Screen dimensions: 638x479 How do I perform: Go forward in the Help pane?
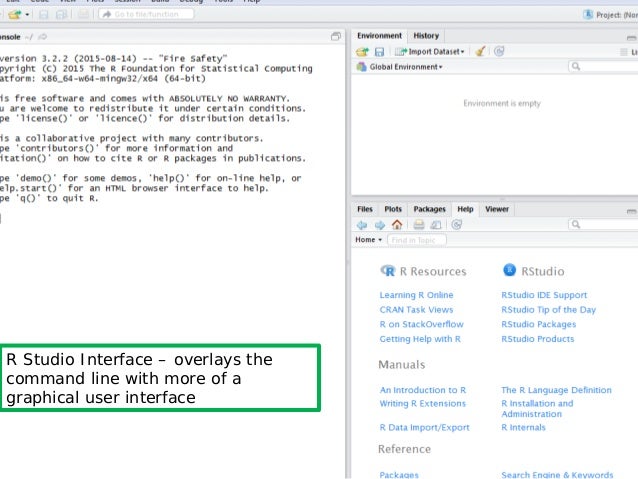point(380,225)
